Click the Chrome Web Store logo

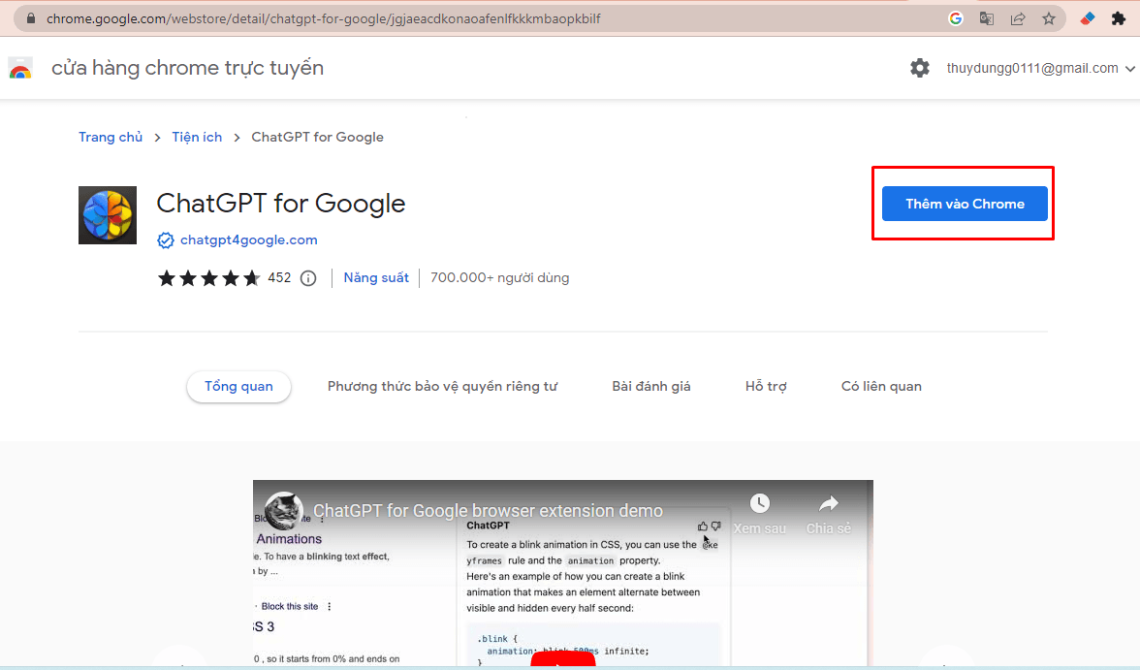pyautogui.click(x=20, y=67)
